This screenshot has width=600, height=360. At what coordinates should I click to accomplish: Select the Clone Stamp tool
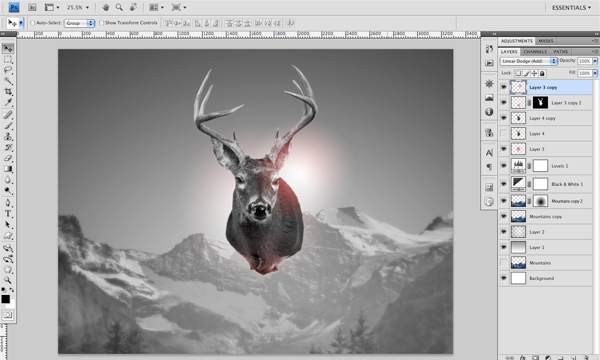(8, 137)
